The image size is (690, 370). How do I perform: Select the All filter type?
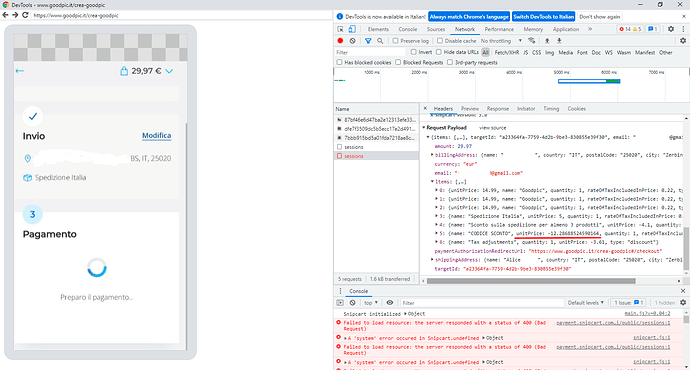485,52
